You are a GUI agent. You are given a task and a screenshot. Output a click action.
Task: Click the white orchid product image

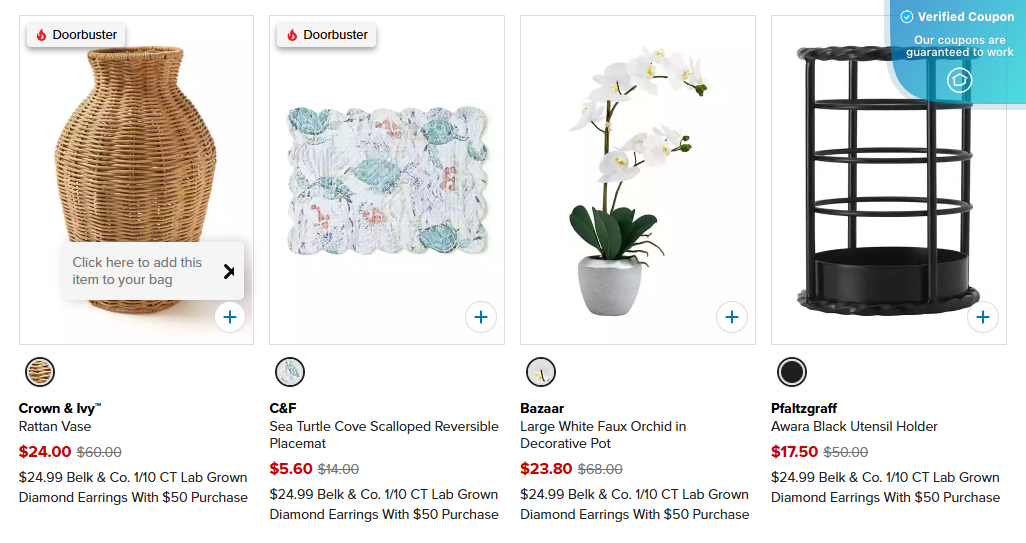click(637, 180)
